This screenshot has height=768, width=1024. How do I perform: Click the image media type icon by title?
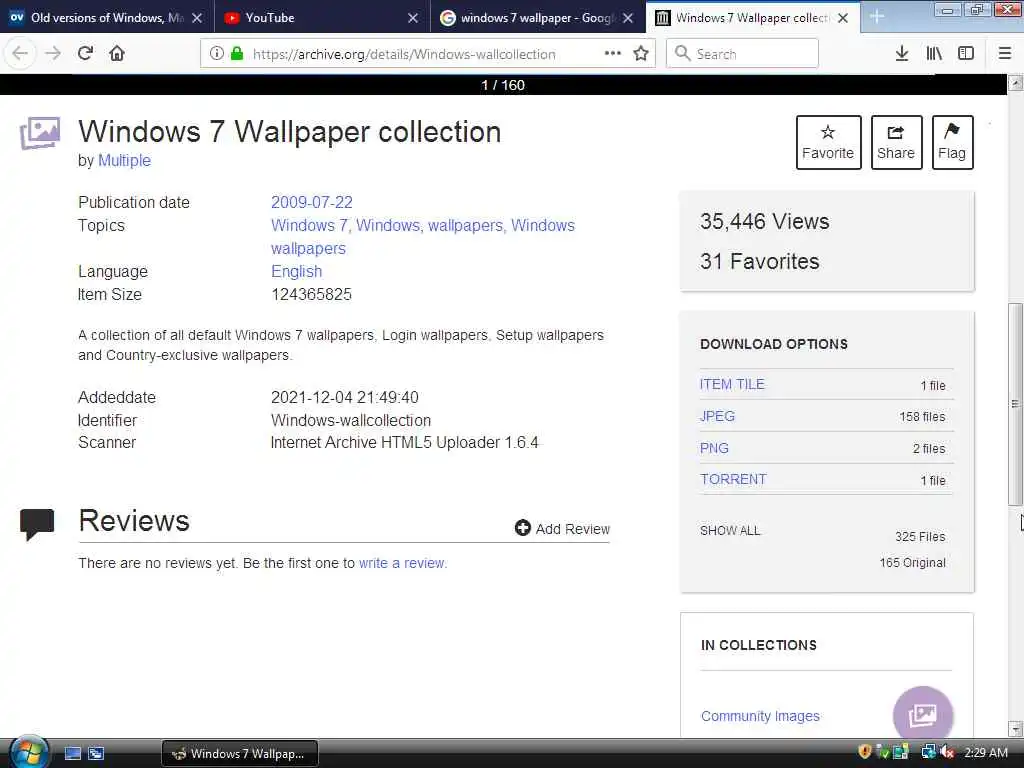[x=40, y=133]
